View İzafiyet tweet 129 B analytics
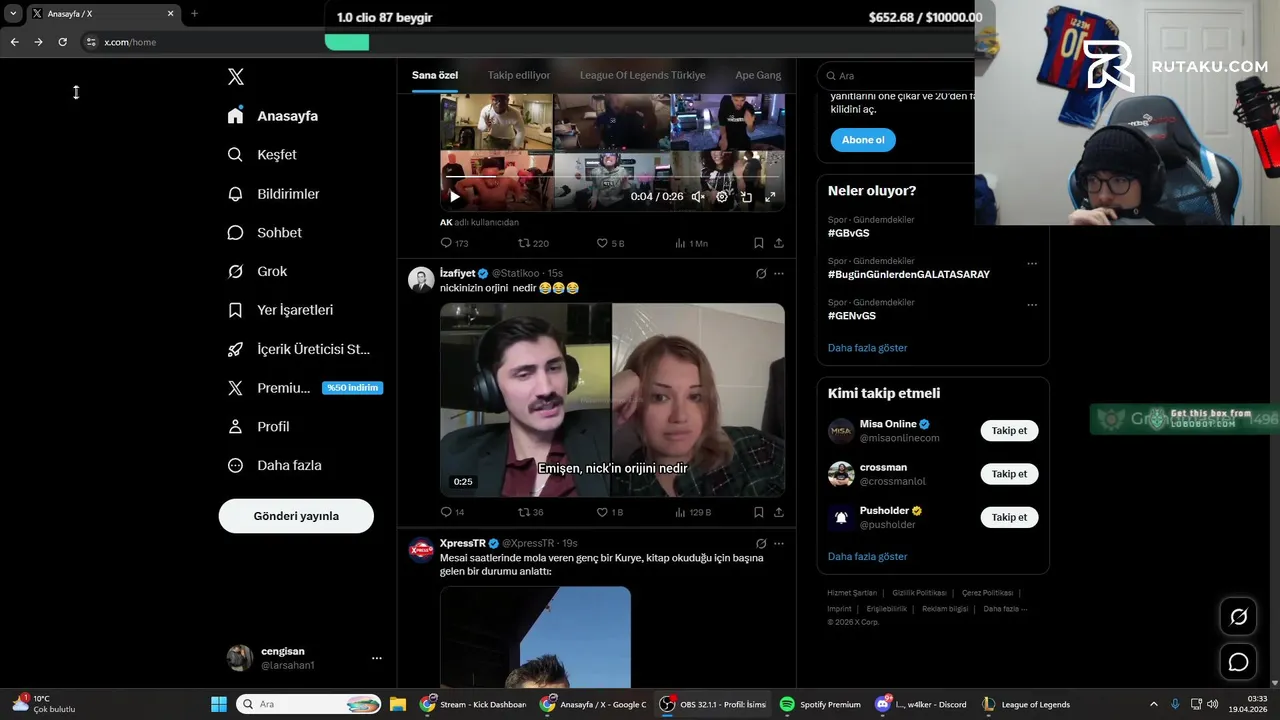1280x720 pixels. click(x=693, y=512)
